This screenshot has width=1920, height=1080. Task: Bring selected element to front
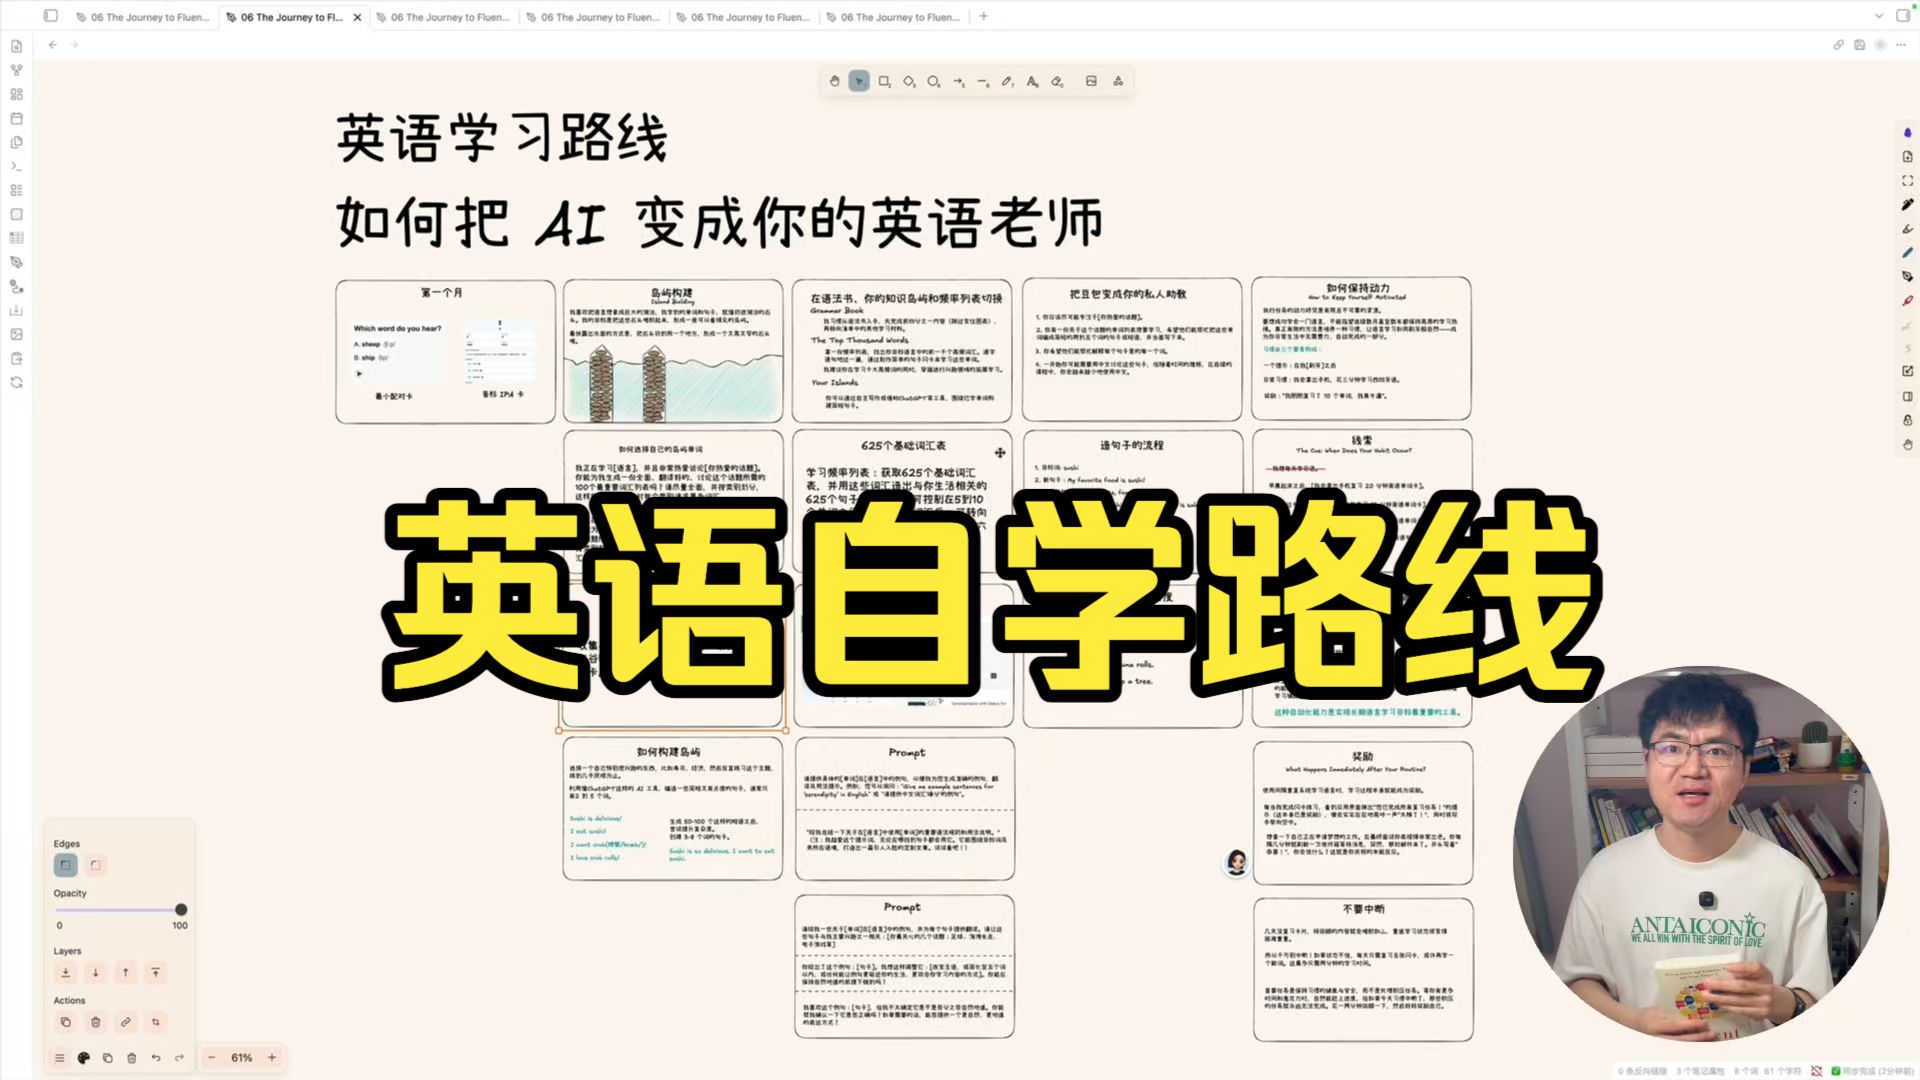click(x=156, y=972)
